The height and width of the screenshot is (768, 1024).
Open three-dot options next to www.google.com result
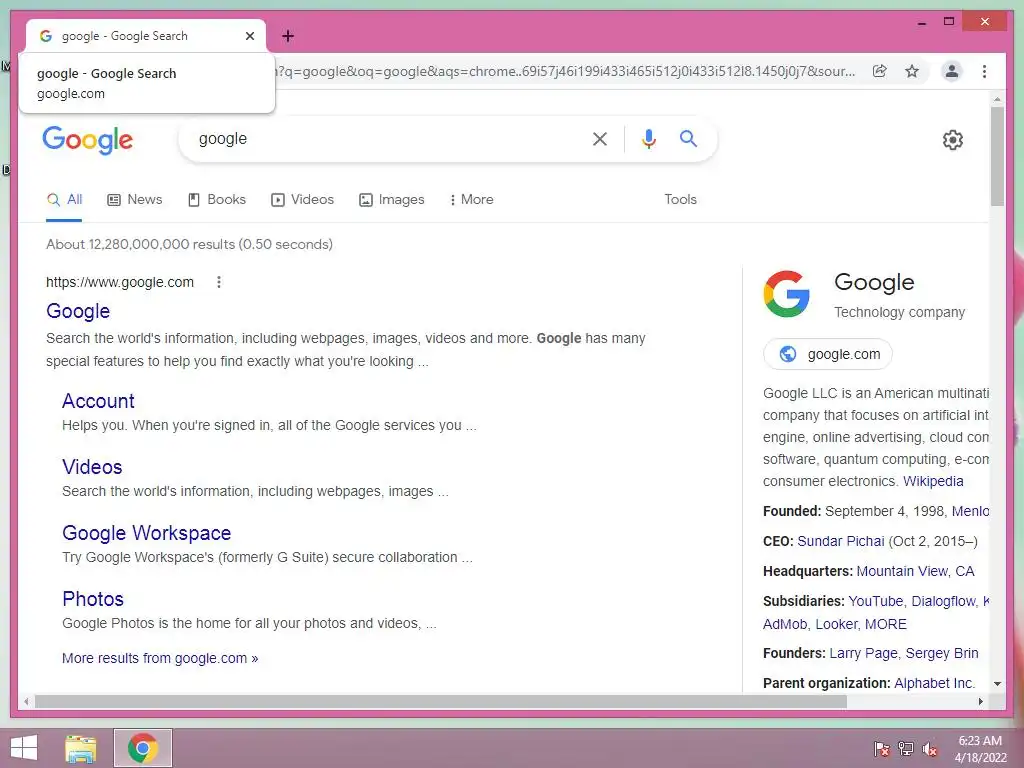pyautogui.click(x=219, y=282)
